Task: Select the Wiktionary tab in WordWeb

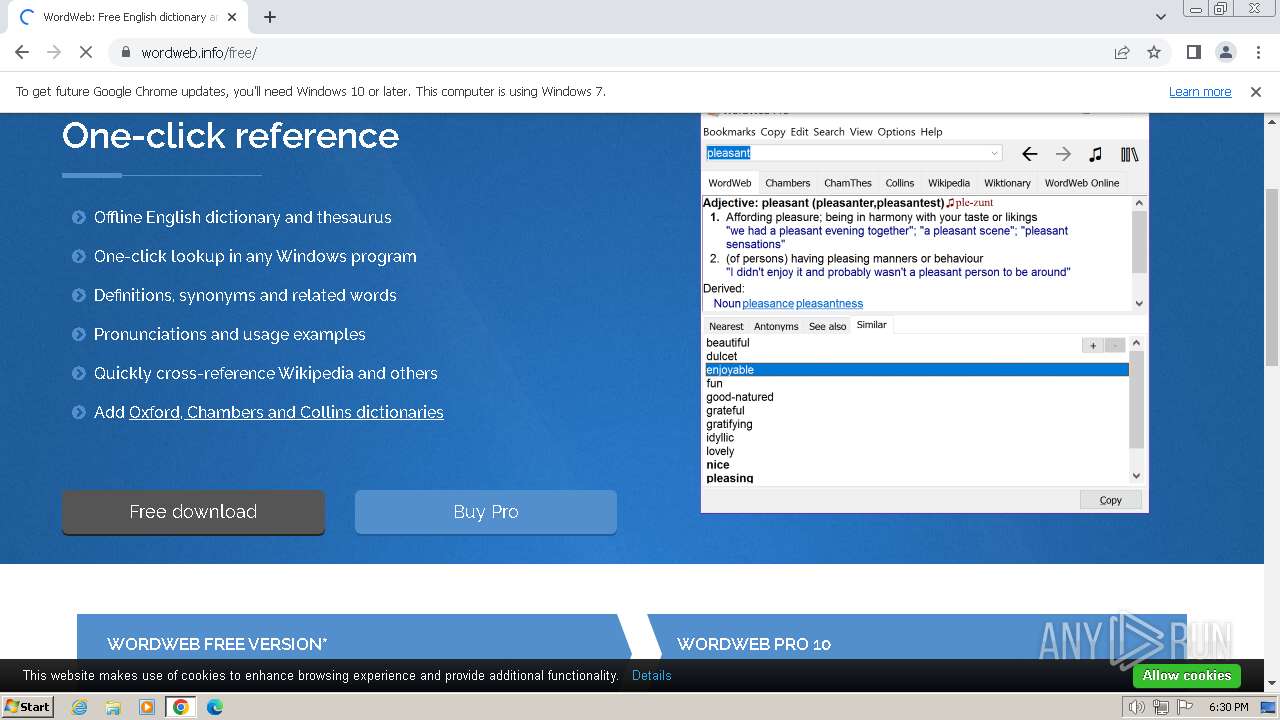Action: point(1007,183)
